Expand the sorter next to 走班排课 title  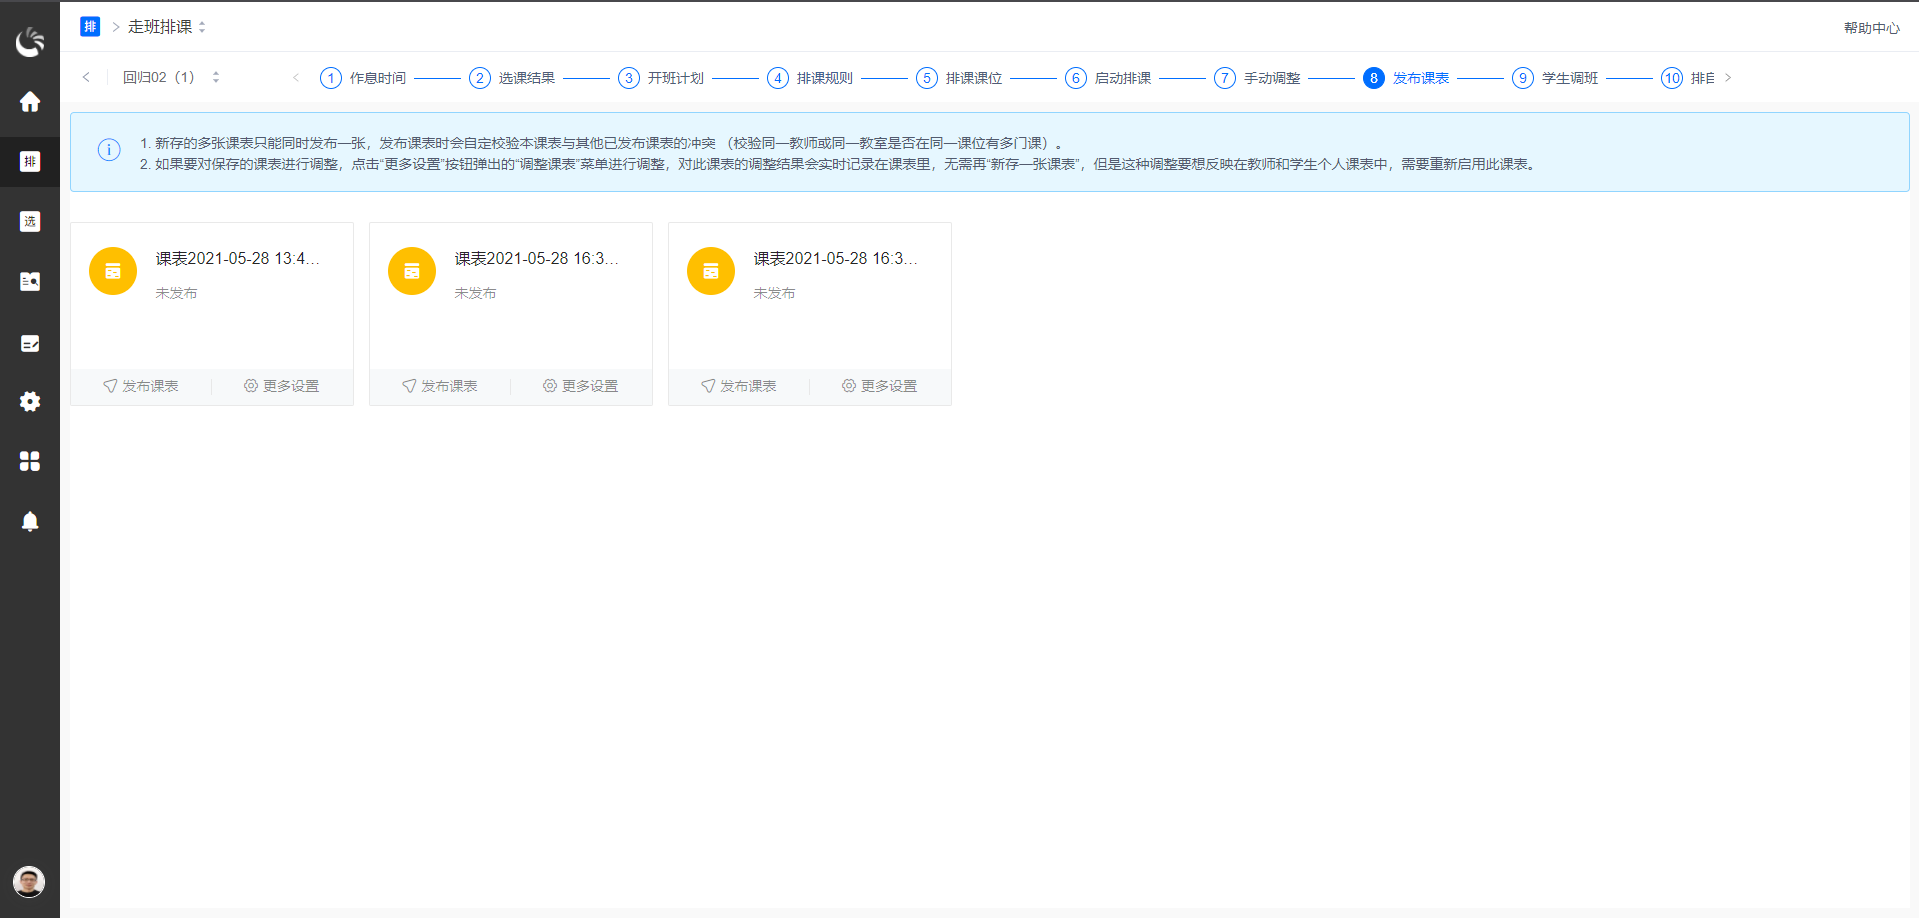pos(202,27)
